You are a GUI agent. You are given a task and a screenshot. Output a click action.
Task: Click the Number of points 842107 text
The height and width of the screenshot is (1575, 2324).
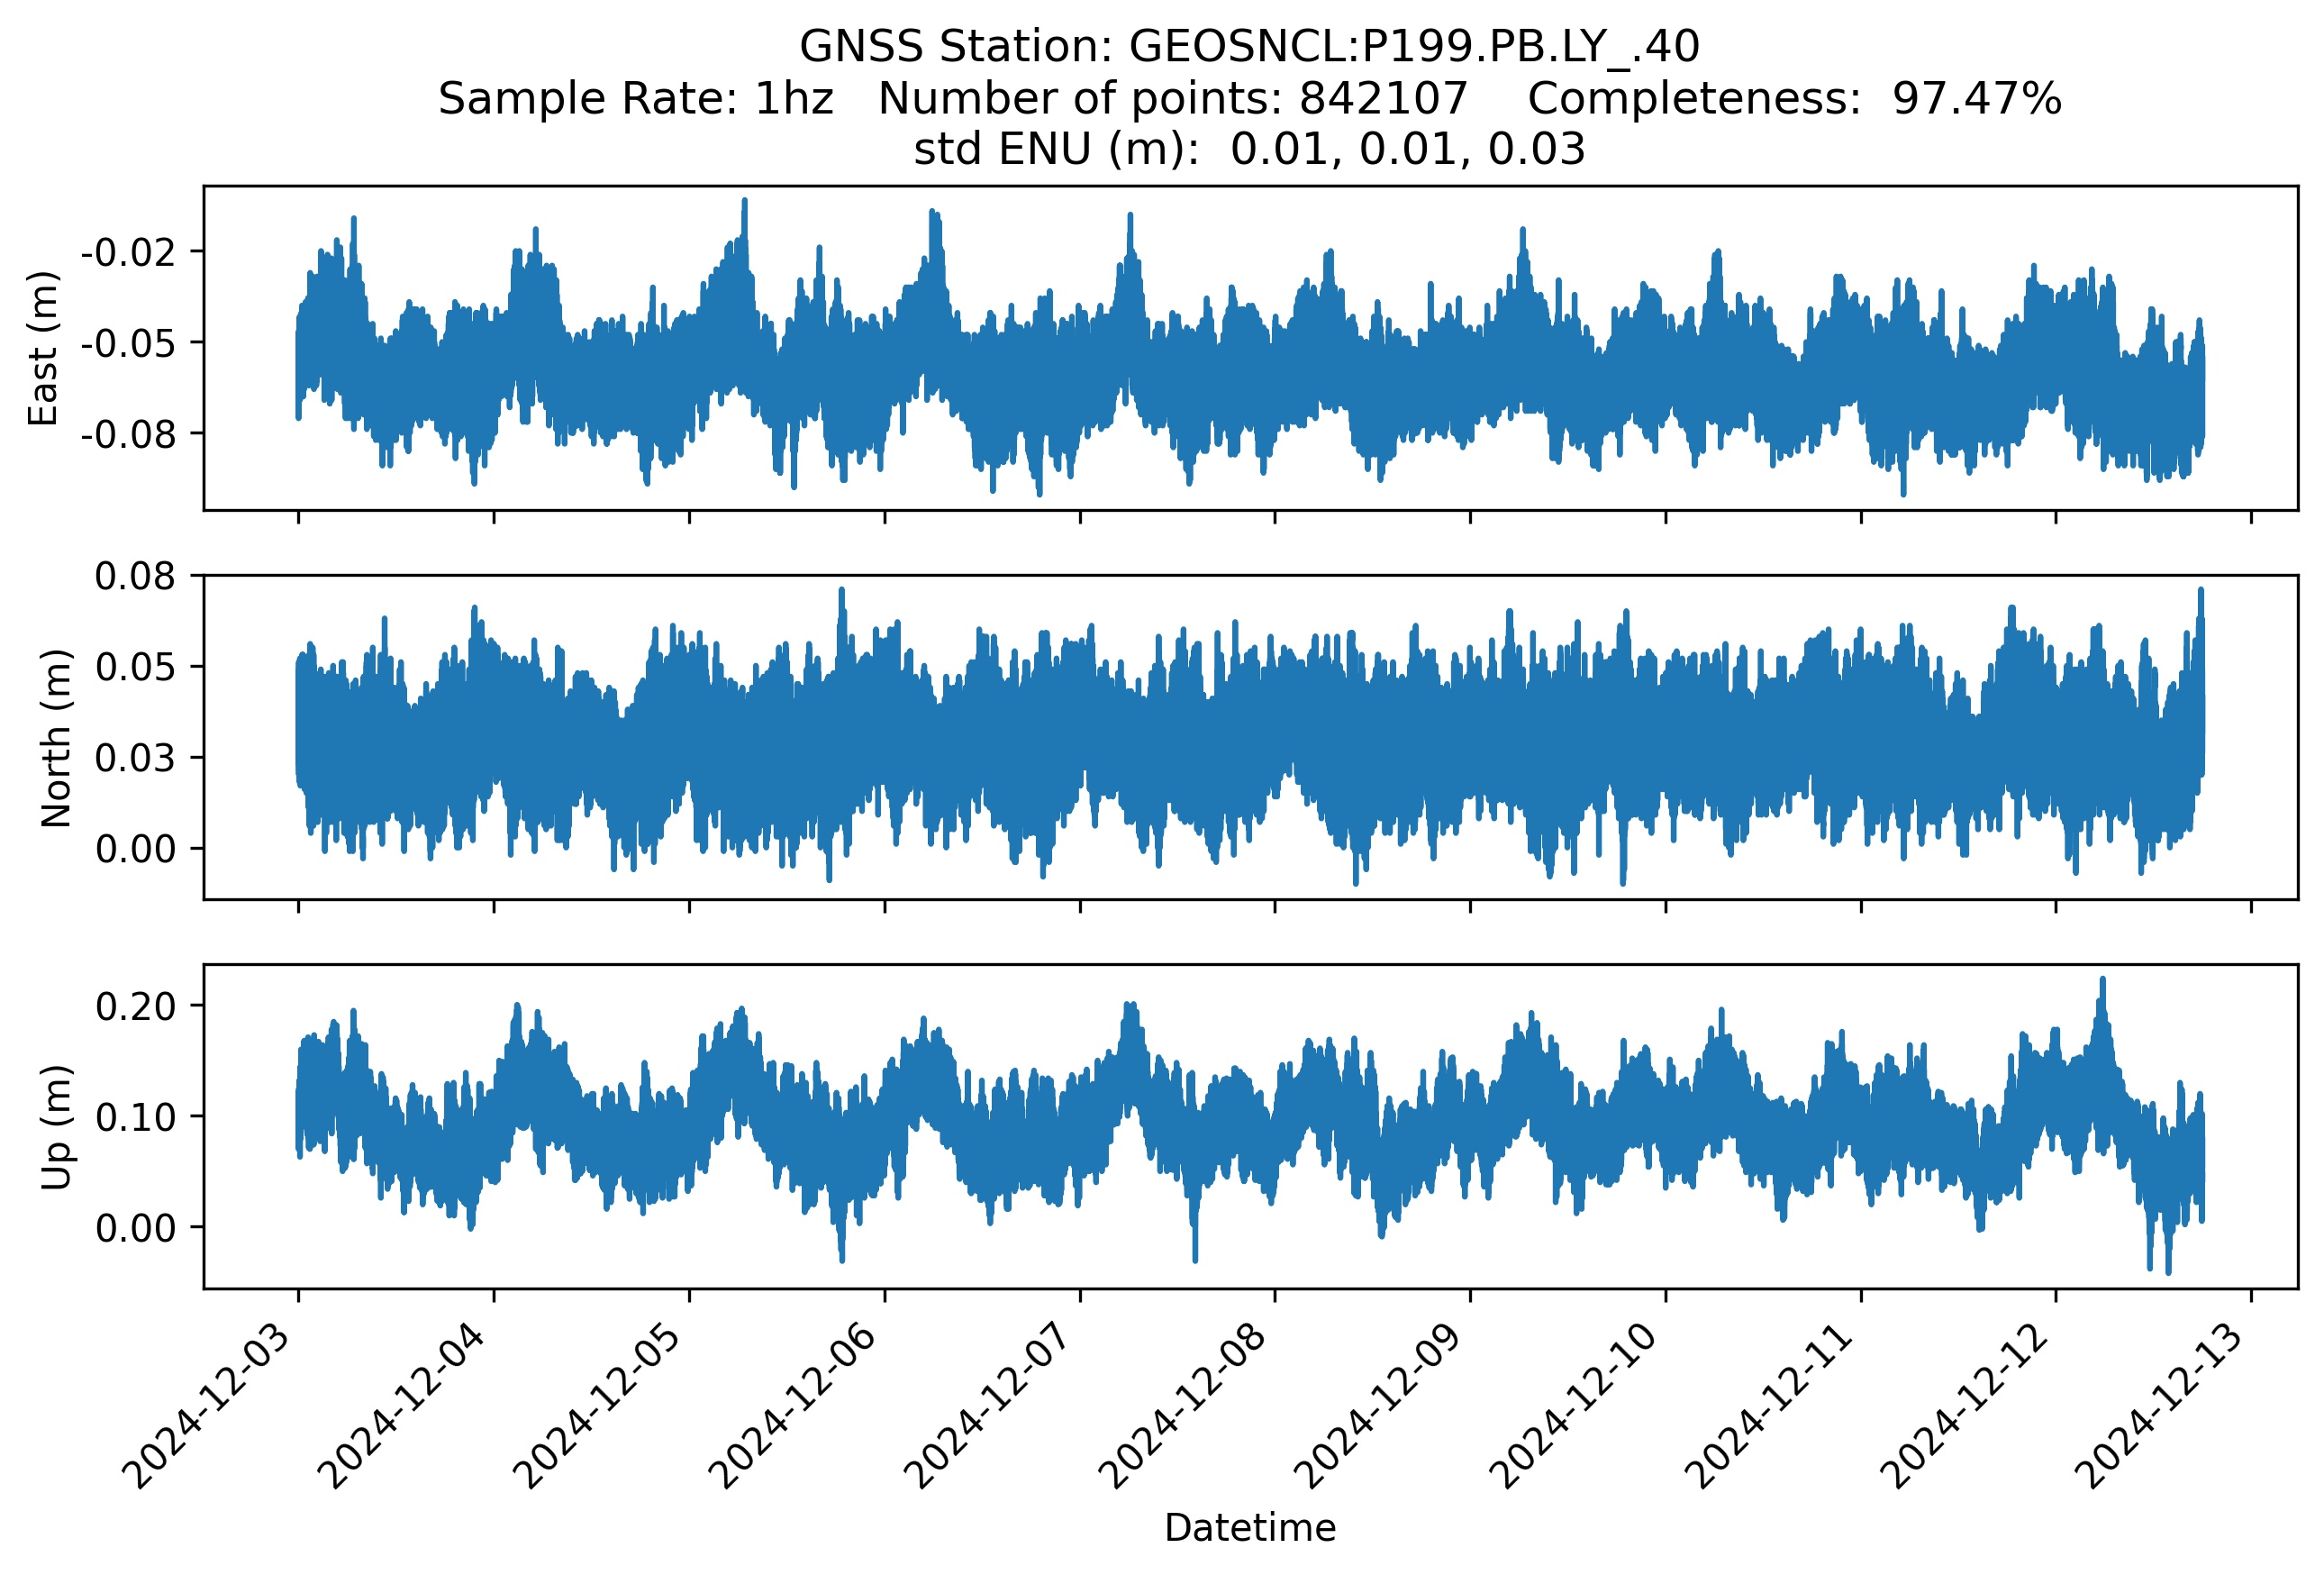click(x=1172, y=99)
